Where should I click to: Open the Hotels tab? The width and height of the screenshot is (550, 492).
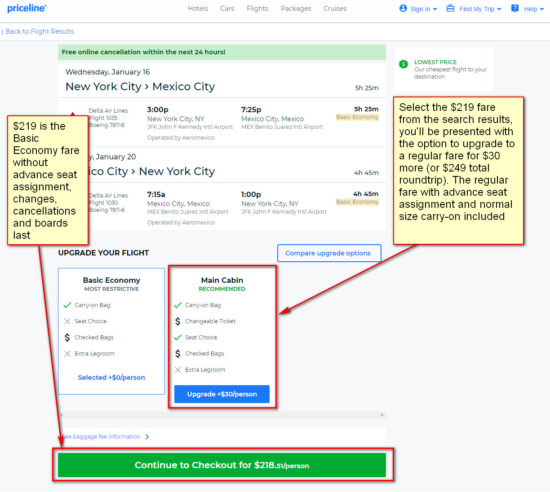pyautogui.click(x=198, y=8)
